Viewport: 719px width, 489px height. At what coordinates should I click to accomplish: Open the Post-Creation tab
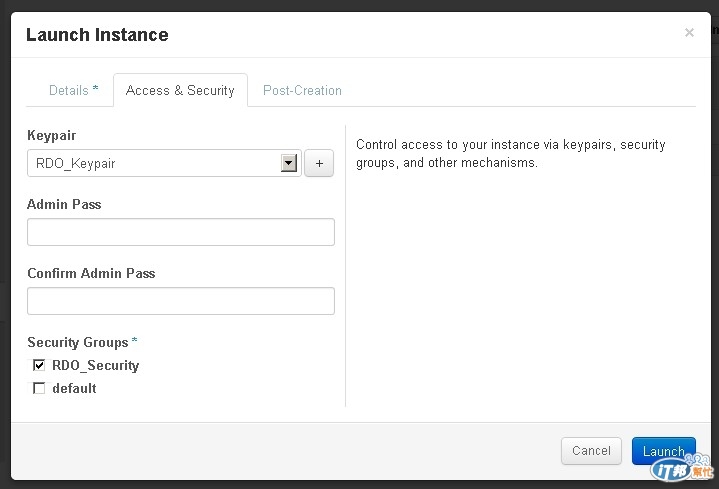point(302,90)
